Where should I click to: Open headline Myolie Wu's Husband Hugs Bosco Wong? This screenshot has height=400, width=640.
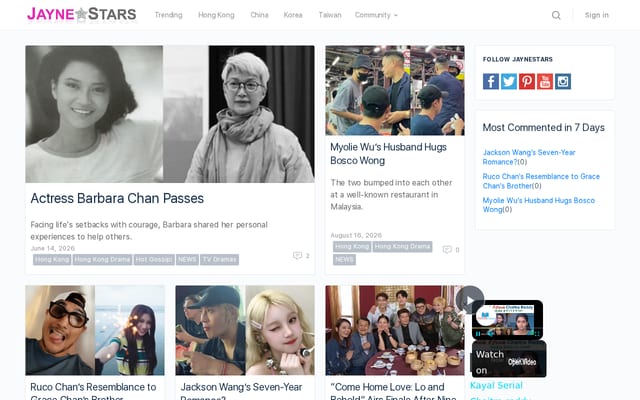pyautogui.click(x=388, y=154)
